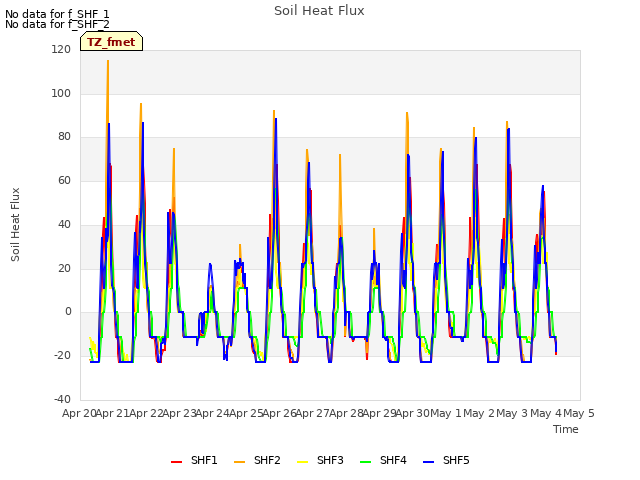Click the blue SHF5 legend swatch
This screenshot has height=480, width=640.
pos(429,462)
